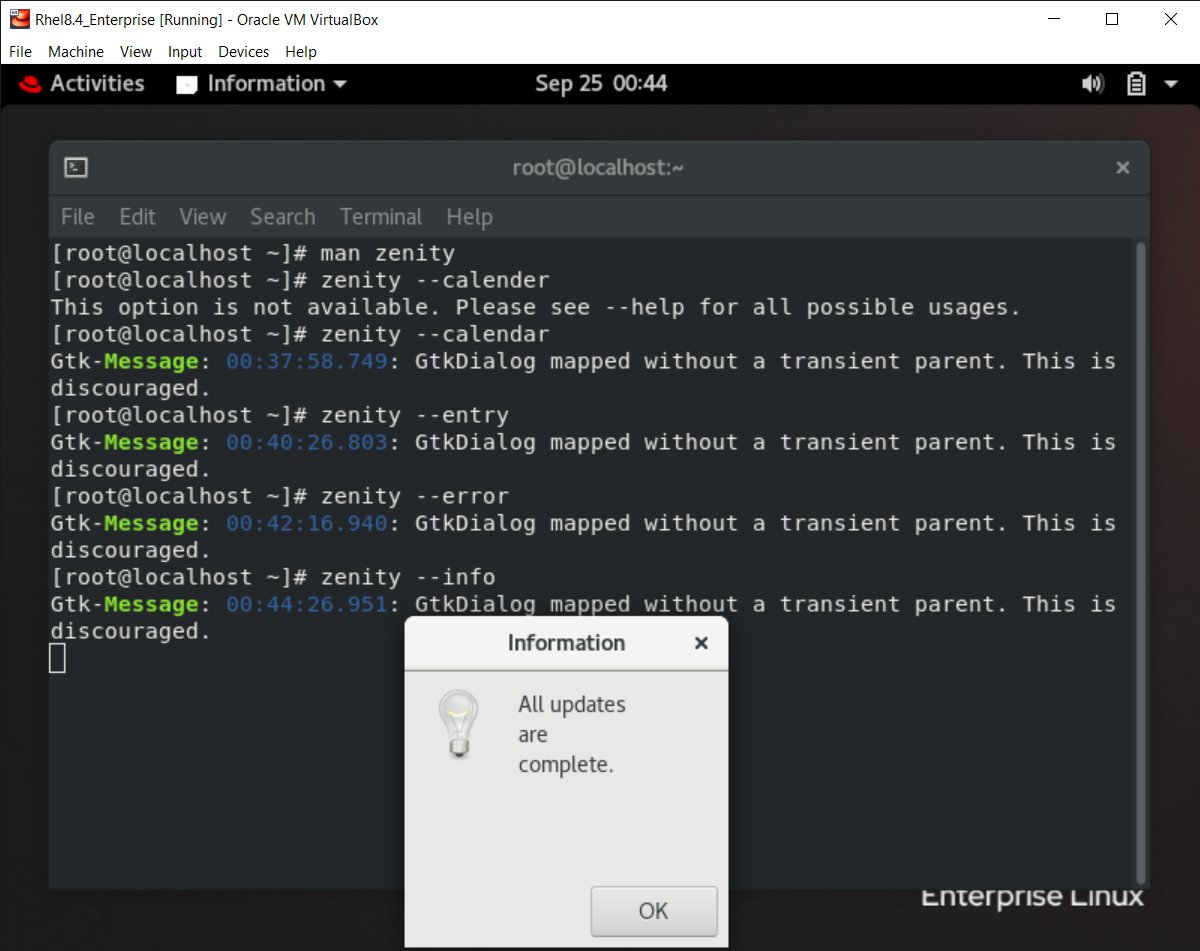Click the Information app icon in top bar
The width and height of the screenshot is (1200, 951).
(186, 84)
